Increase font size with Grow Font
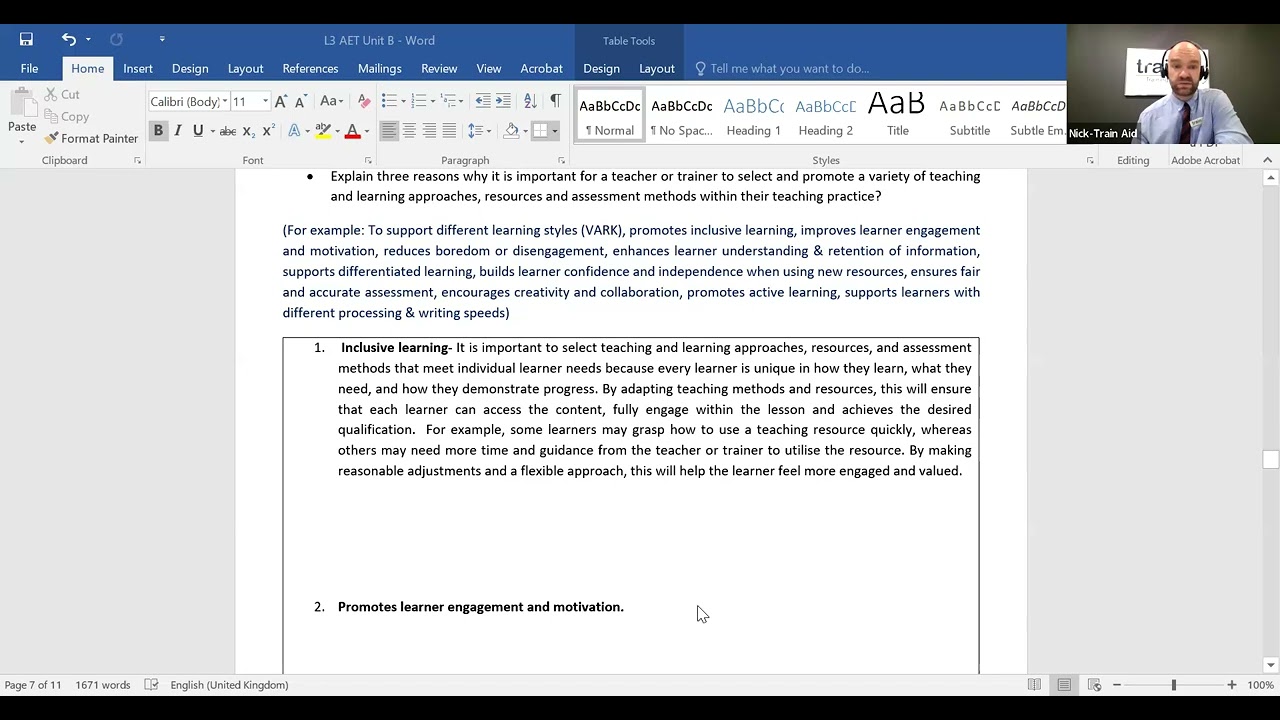The image size is (1280, 720). tap(281, 101)
